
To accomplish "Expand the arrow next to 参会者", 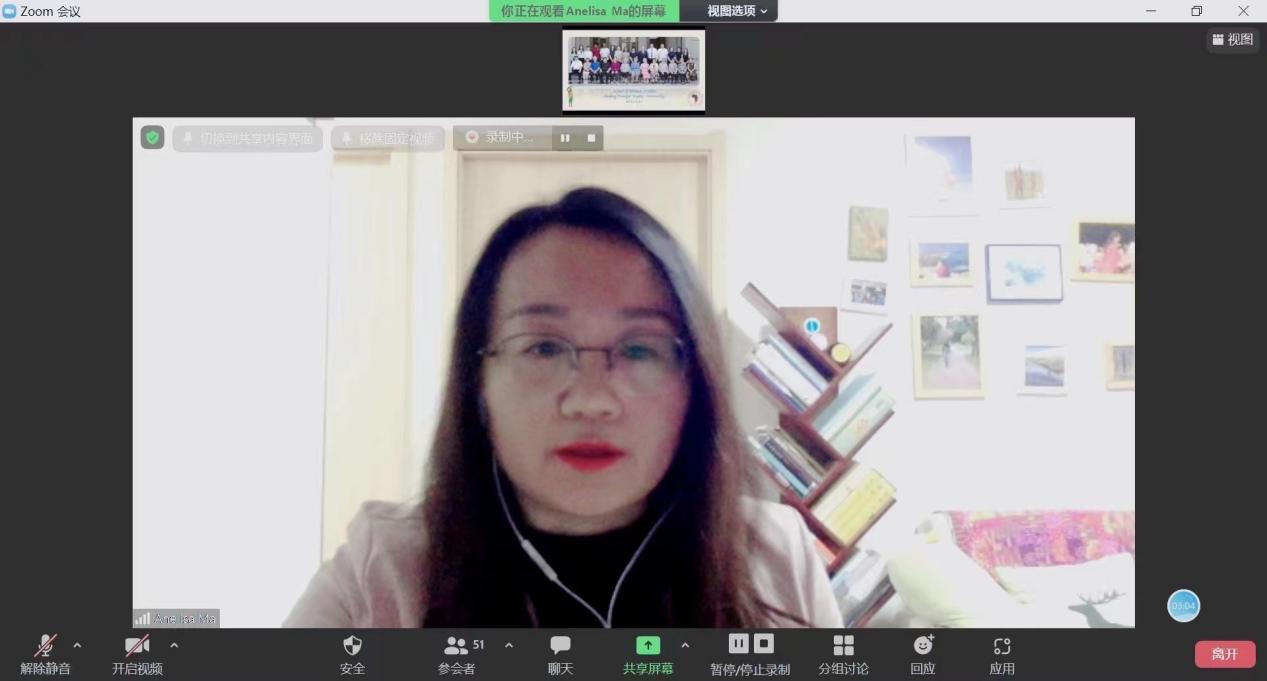I will [x=509, y=645].
